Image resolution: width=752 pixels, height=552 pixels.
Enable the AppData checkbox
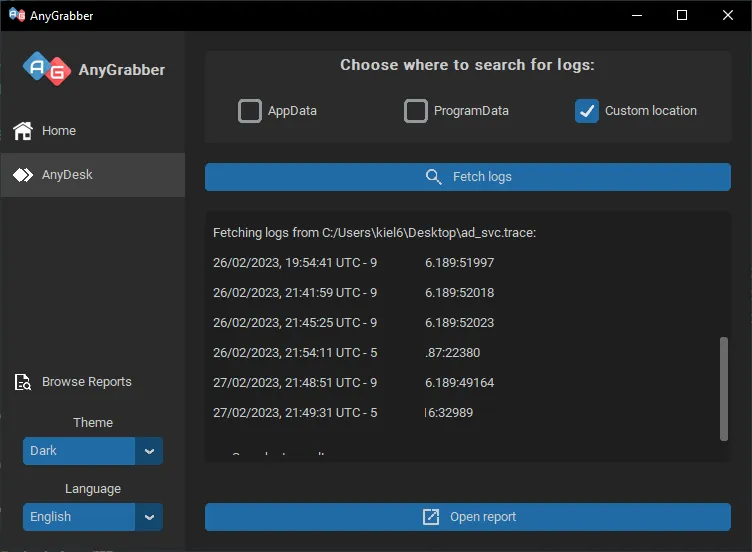[250, 111]
